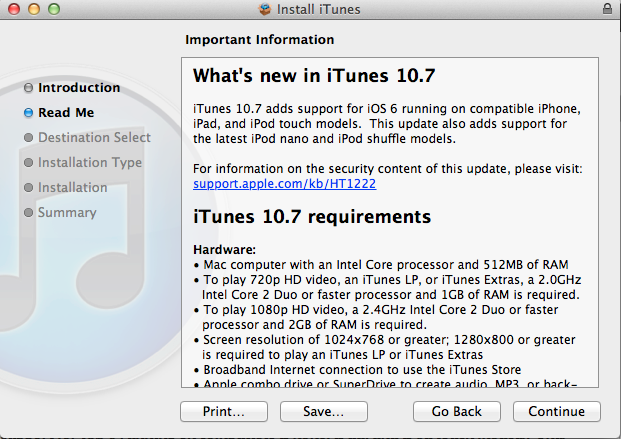Screen dimensions: 621x439
Task: Click the Installation step label
Action: 72,187
